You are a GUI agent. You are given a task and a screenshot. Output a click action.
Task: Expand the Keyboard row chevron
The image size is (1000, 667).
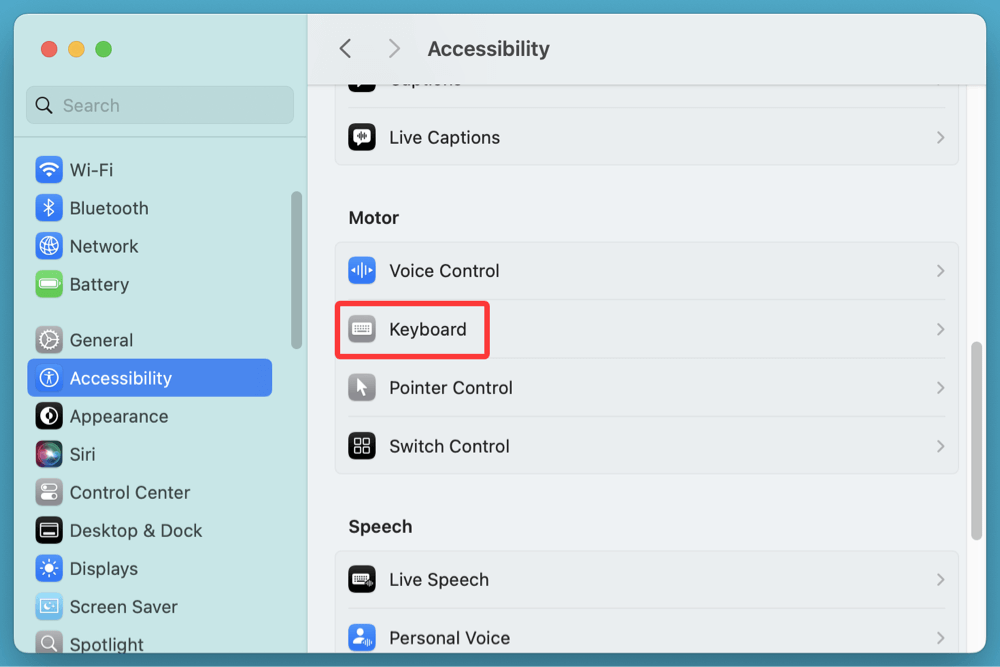pyautogui.click(x=939, y=329)
